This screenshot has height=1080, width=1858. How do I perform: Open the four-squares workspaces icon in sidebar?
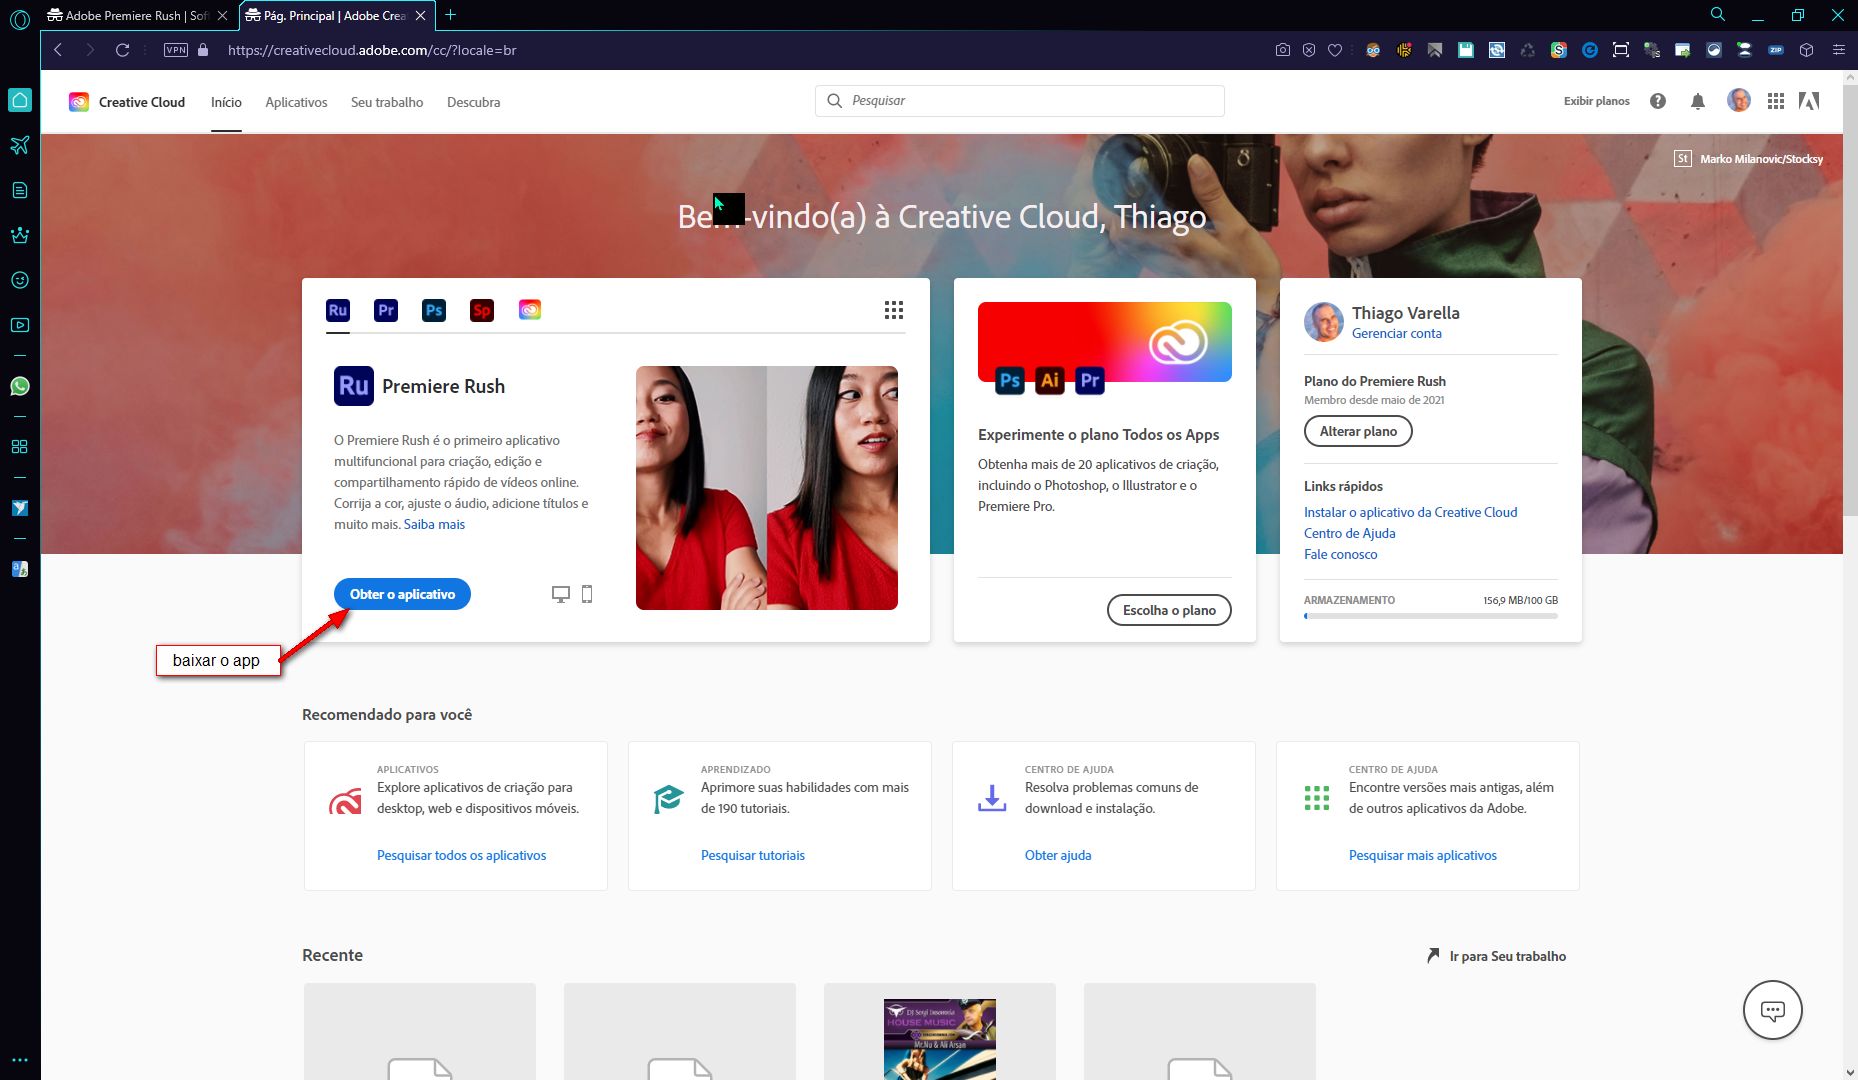click(20, 447)
